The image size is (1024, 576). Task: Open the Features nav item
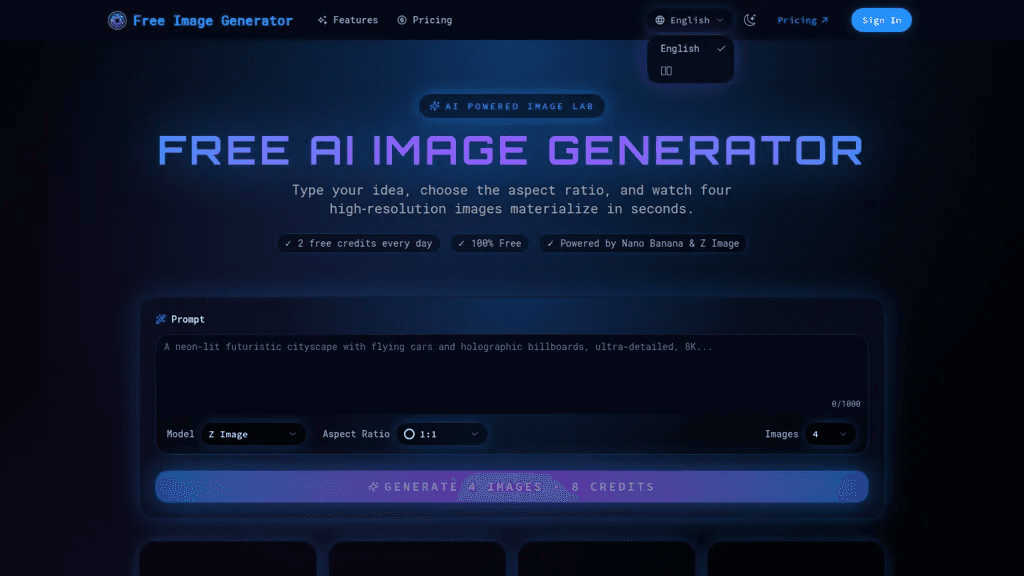(348, 20)
